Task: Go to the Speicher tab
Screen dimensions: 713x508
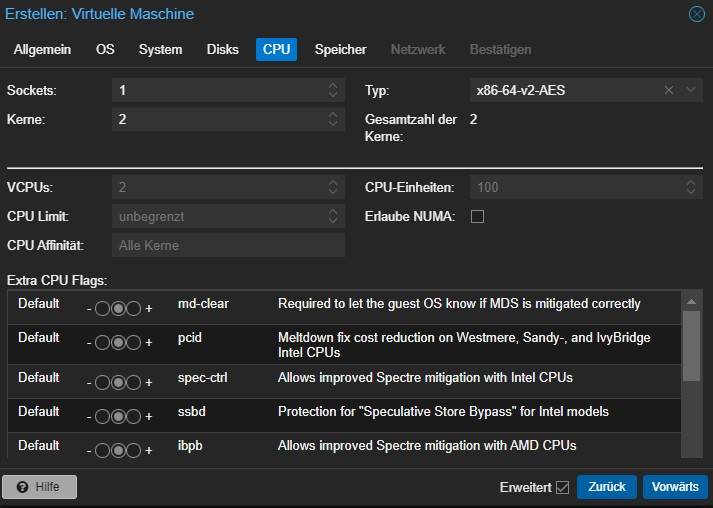Action: (340, 49)
